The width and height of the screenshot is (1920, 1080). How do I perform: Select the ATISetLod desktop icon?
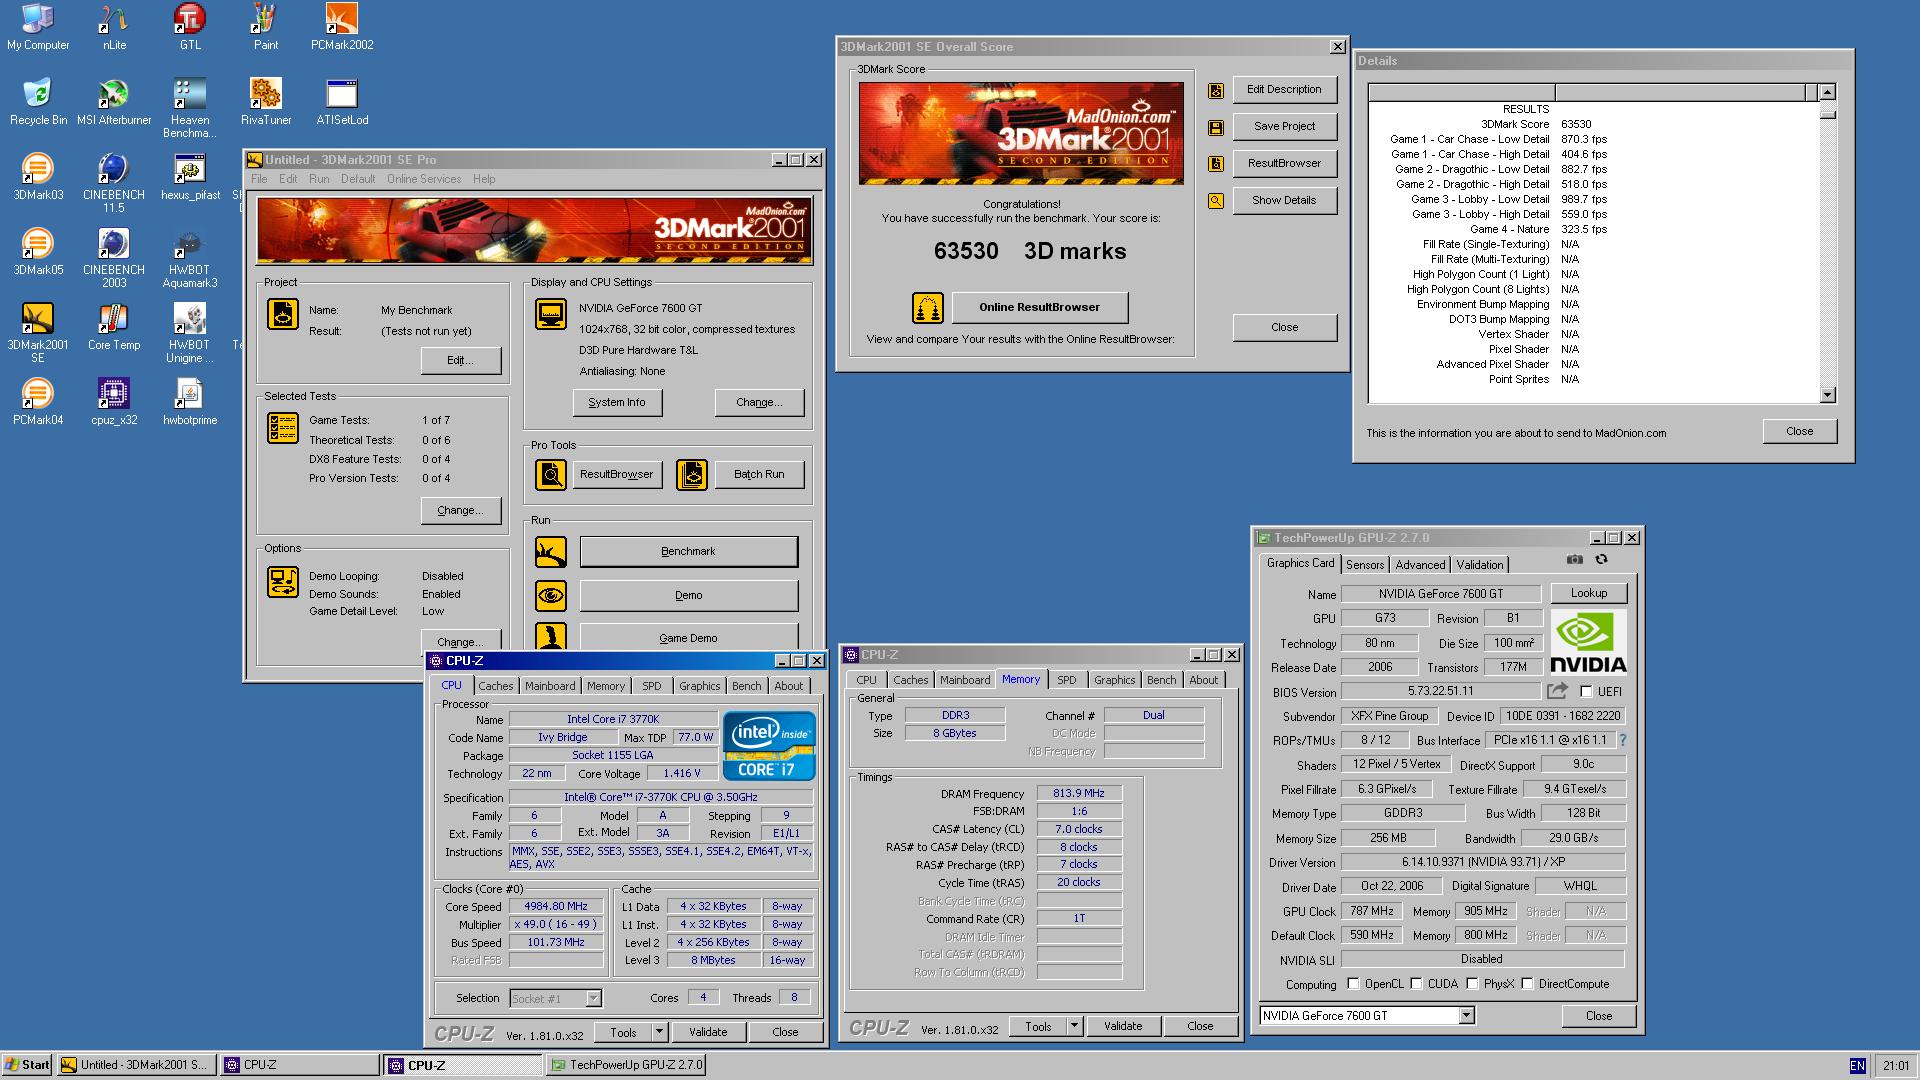click(x=342, y=102)
